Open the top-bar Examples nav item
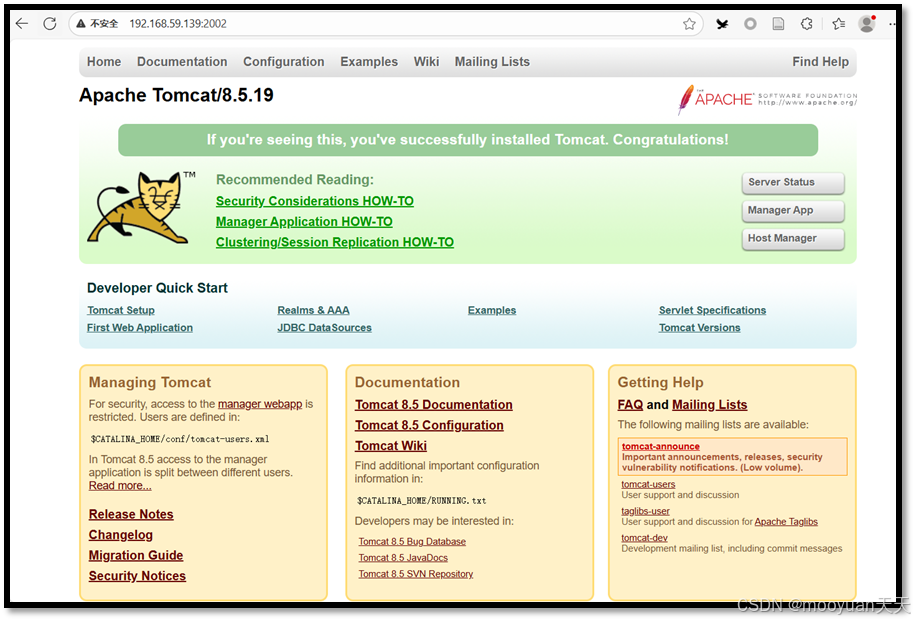The width and height of the screenshot is (915, 621). click(369, 62)
